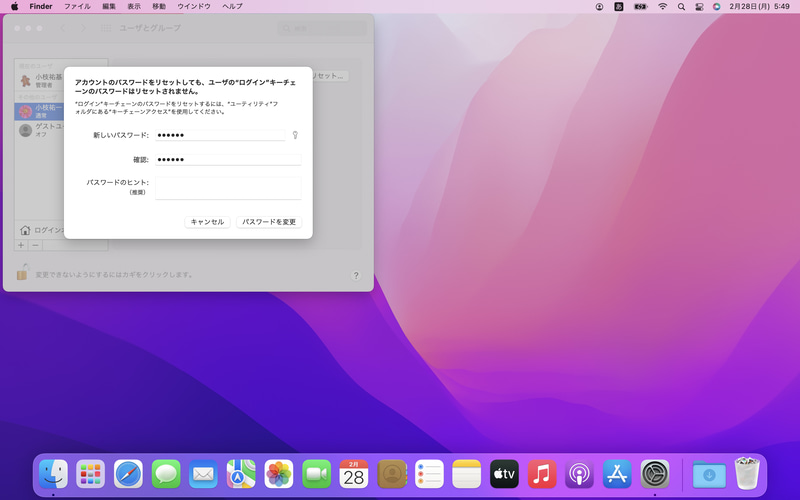This screenshot has width=800, height=500.
Task: Open the 編集 menu
Action: click(109, 7)
